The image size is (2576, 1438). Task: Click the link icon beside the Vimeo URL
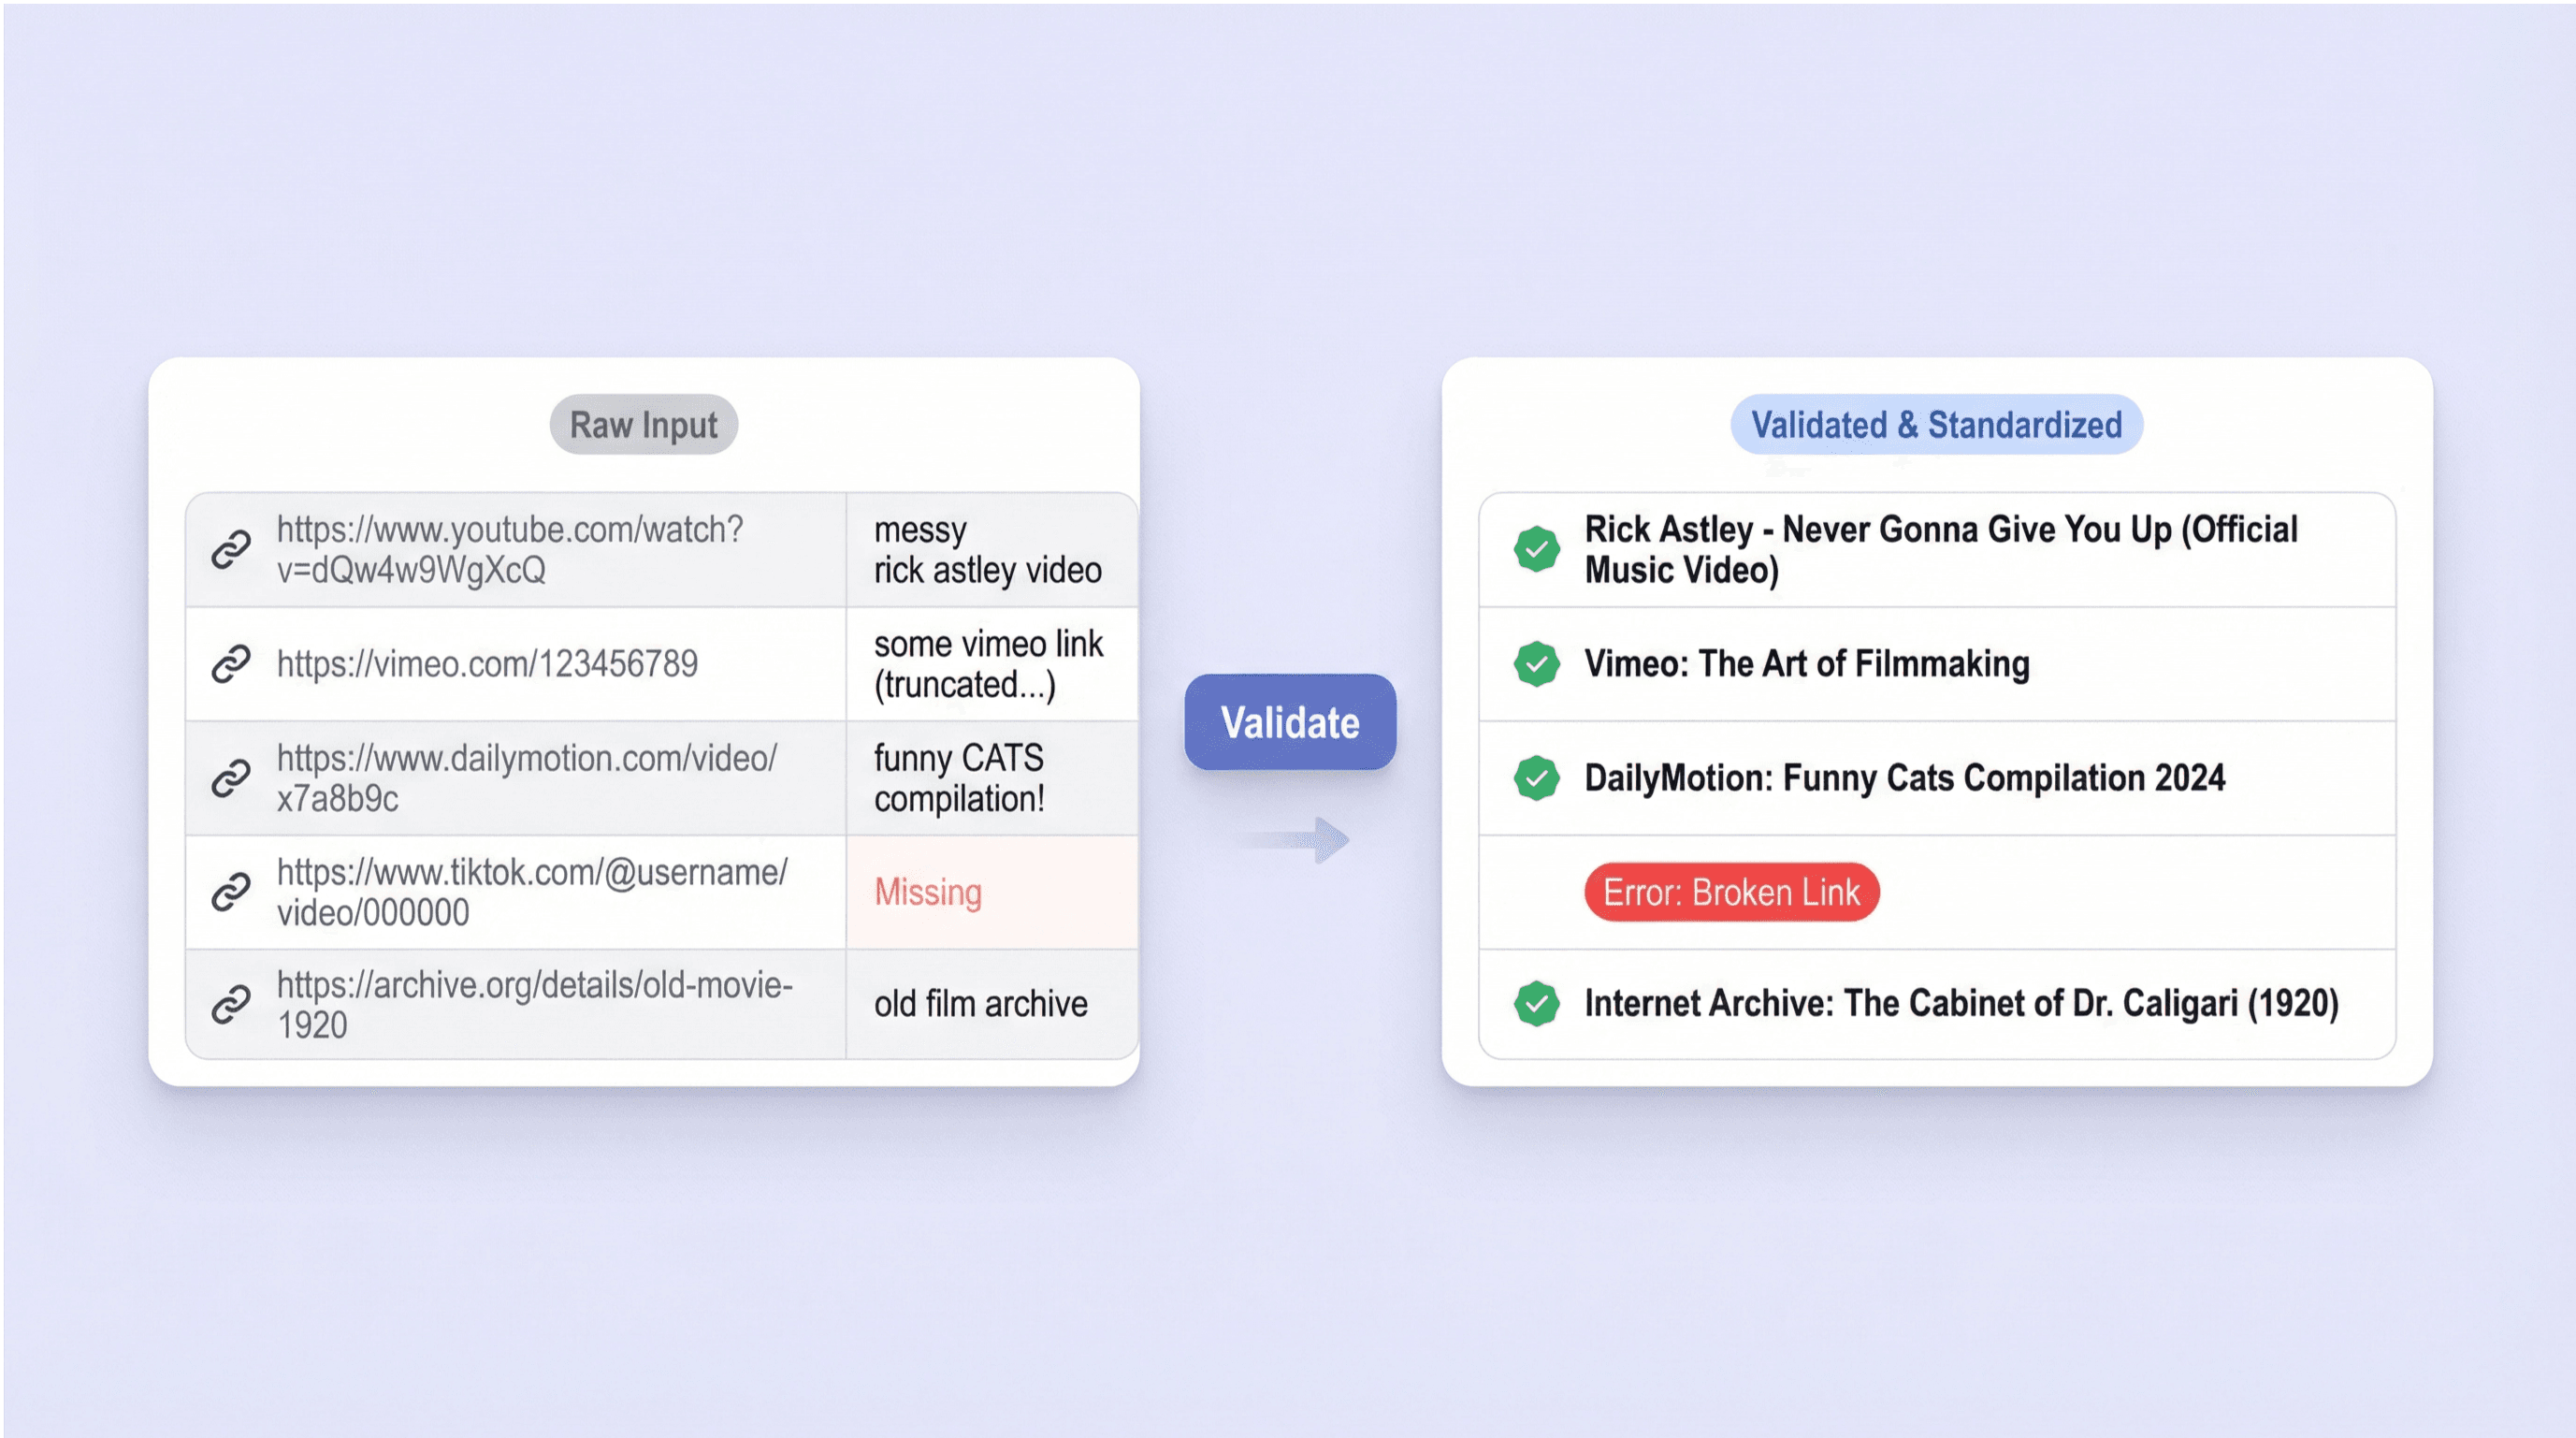[231, 663]
